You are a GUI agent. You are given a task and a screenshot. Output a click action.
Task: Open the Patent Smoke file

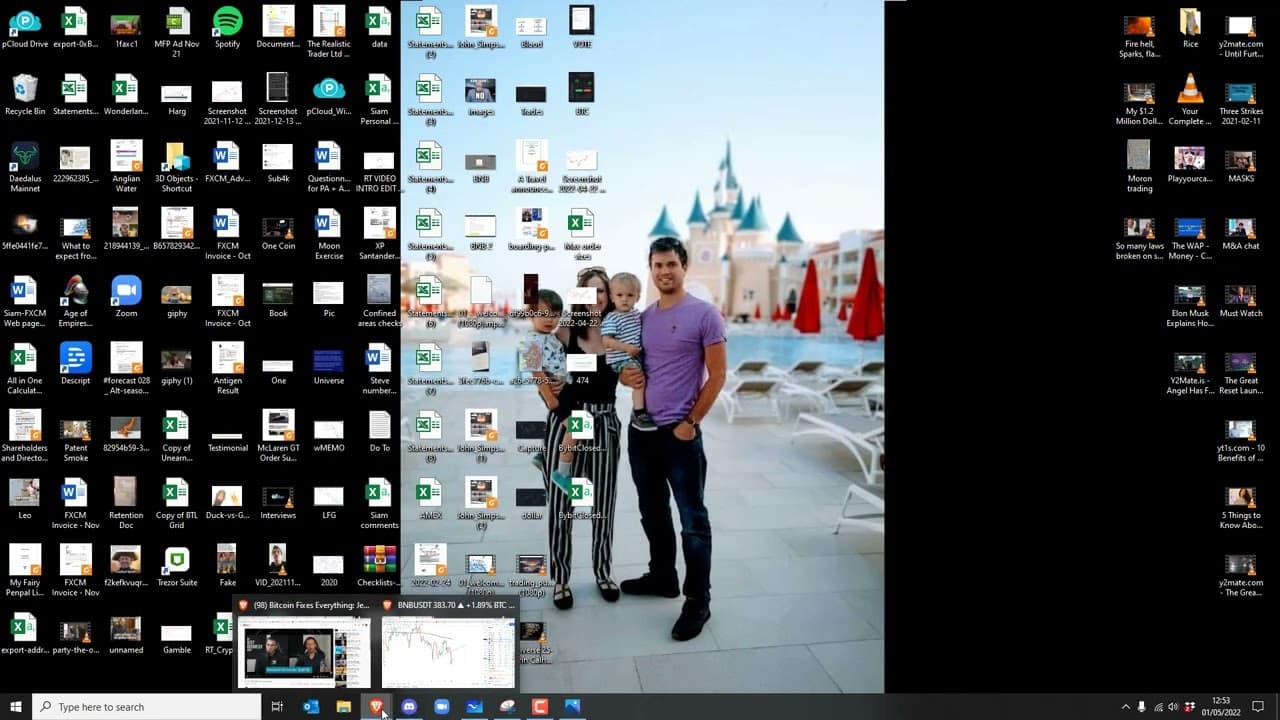click(x=75, y=437)
